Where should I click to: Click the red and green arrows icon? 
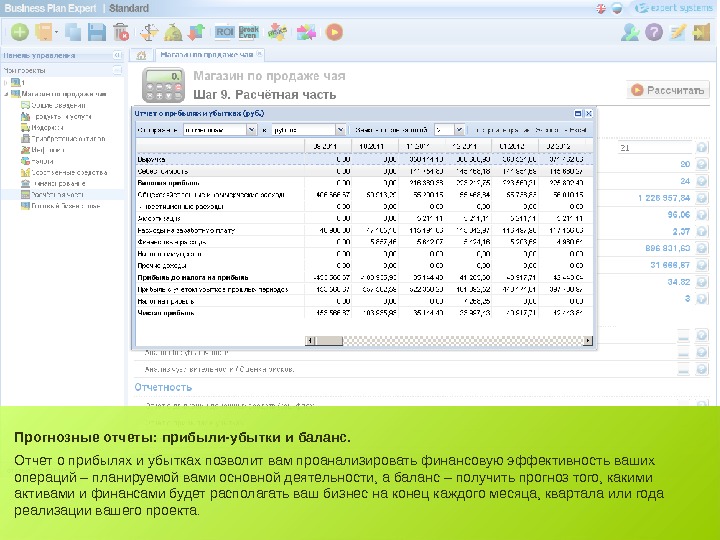click(x=197, y=32)
